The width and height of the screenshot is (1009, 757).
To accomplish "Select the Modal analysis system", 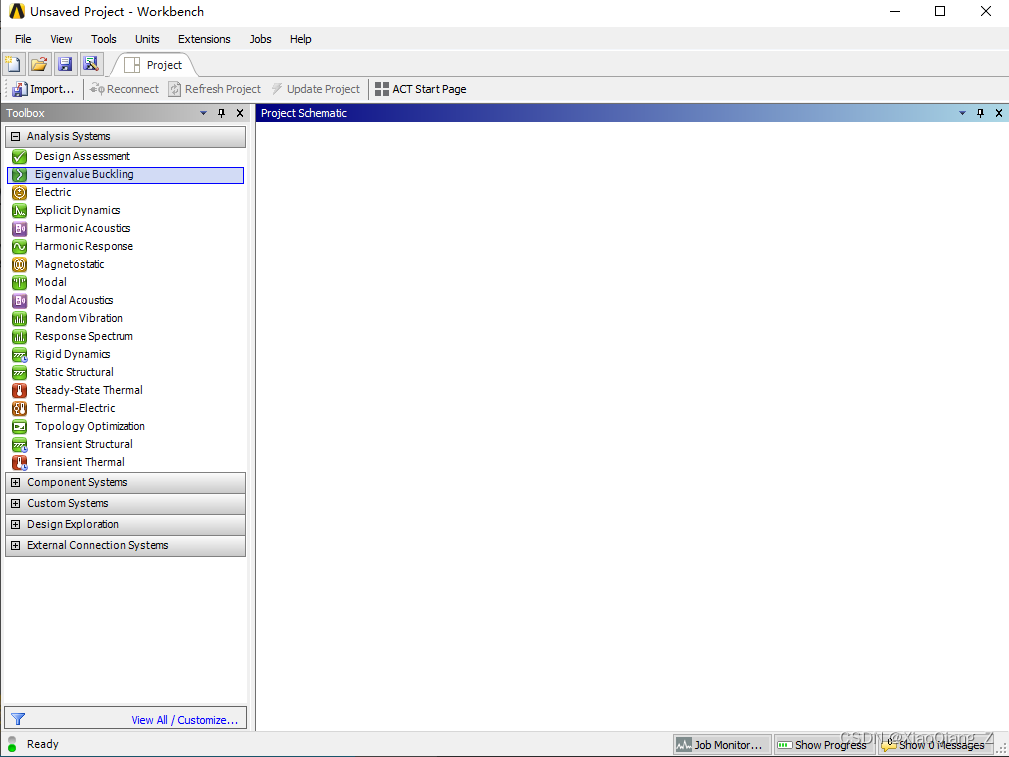I will click(x=51, y=282).
